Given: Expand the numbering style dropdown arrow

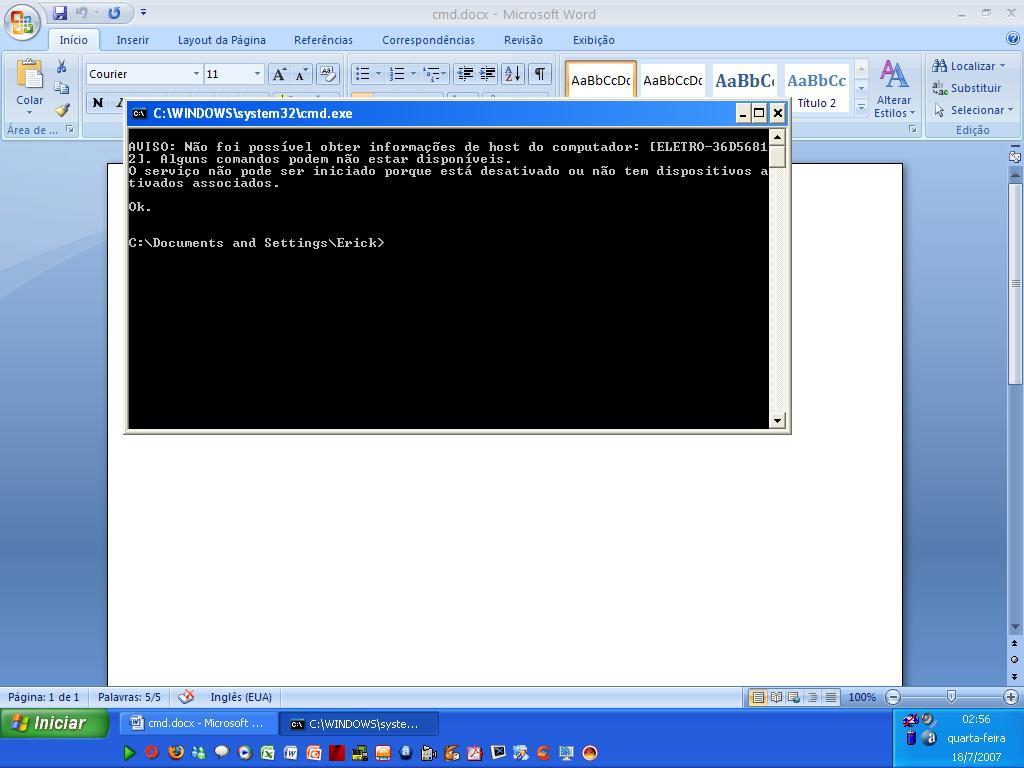Looking at the screenshot, I should click(x=413, y=74).
